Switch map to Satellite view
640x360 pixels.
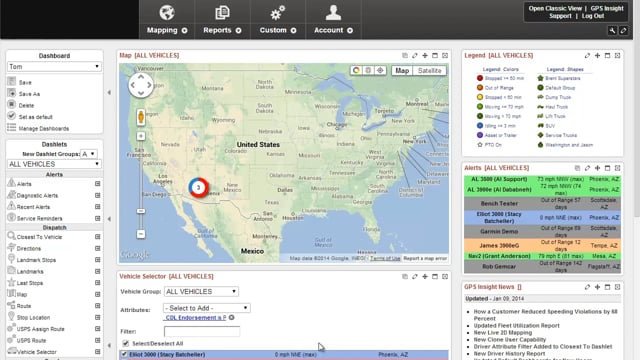click(429, 71)
